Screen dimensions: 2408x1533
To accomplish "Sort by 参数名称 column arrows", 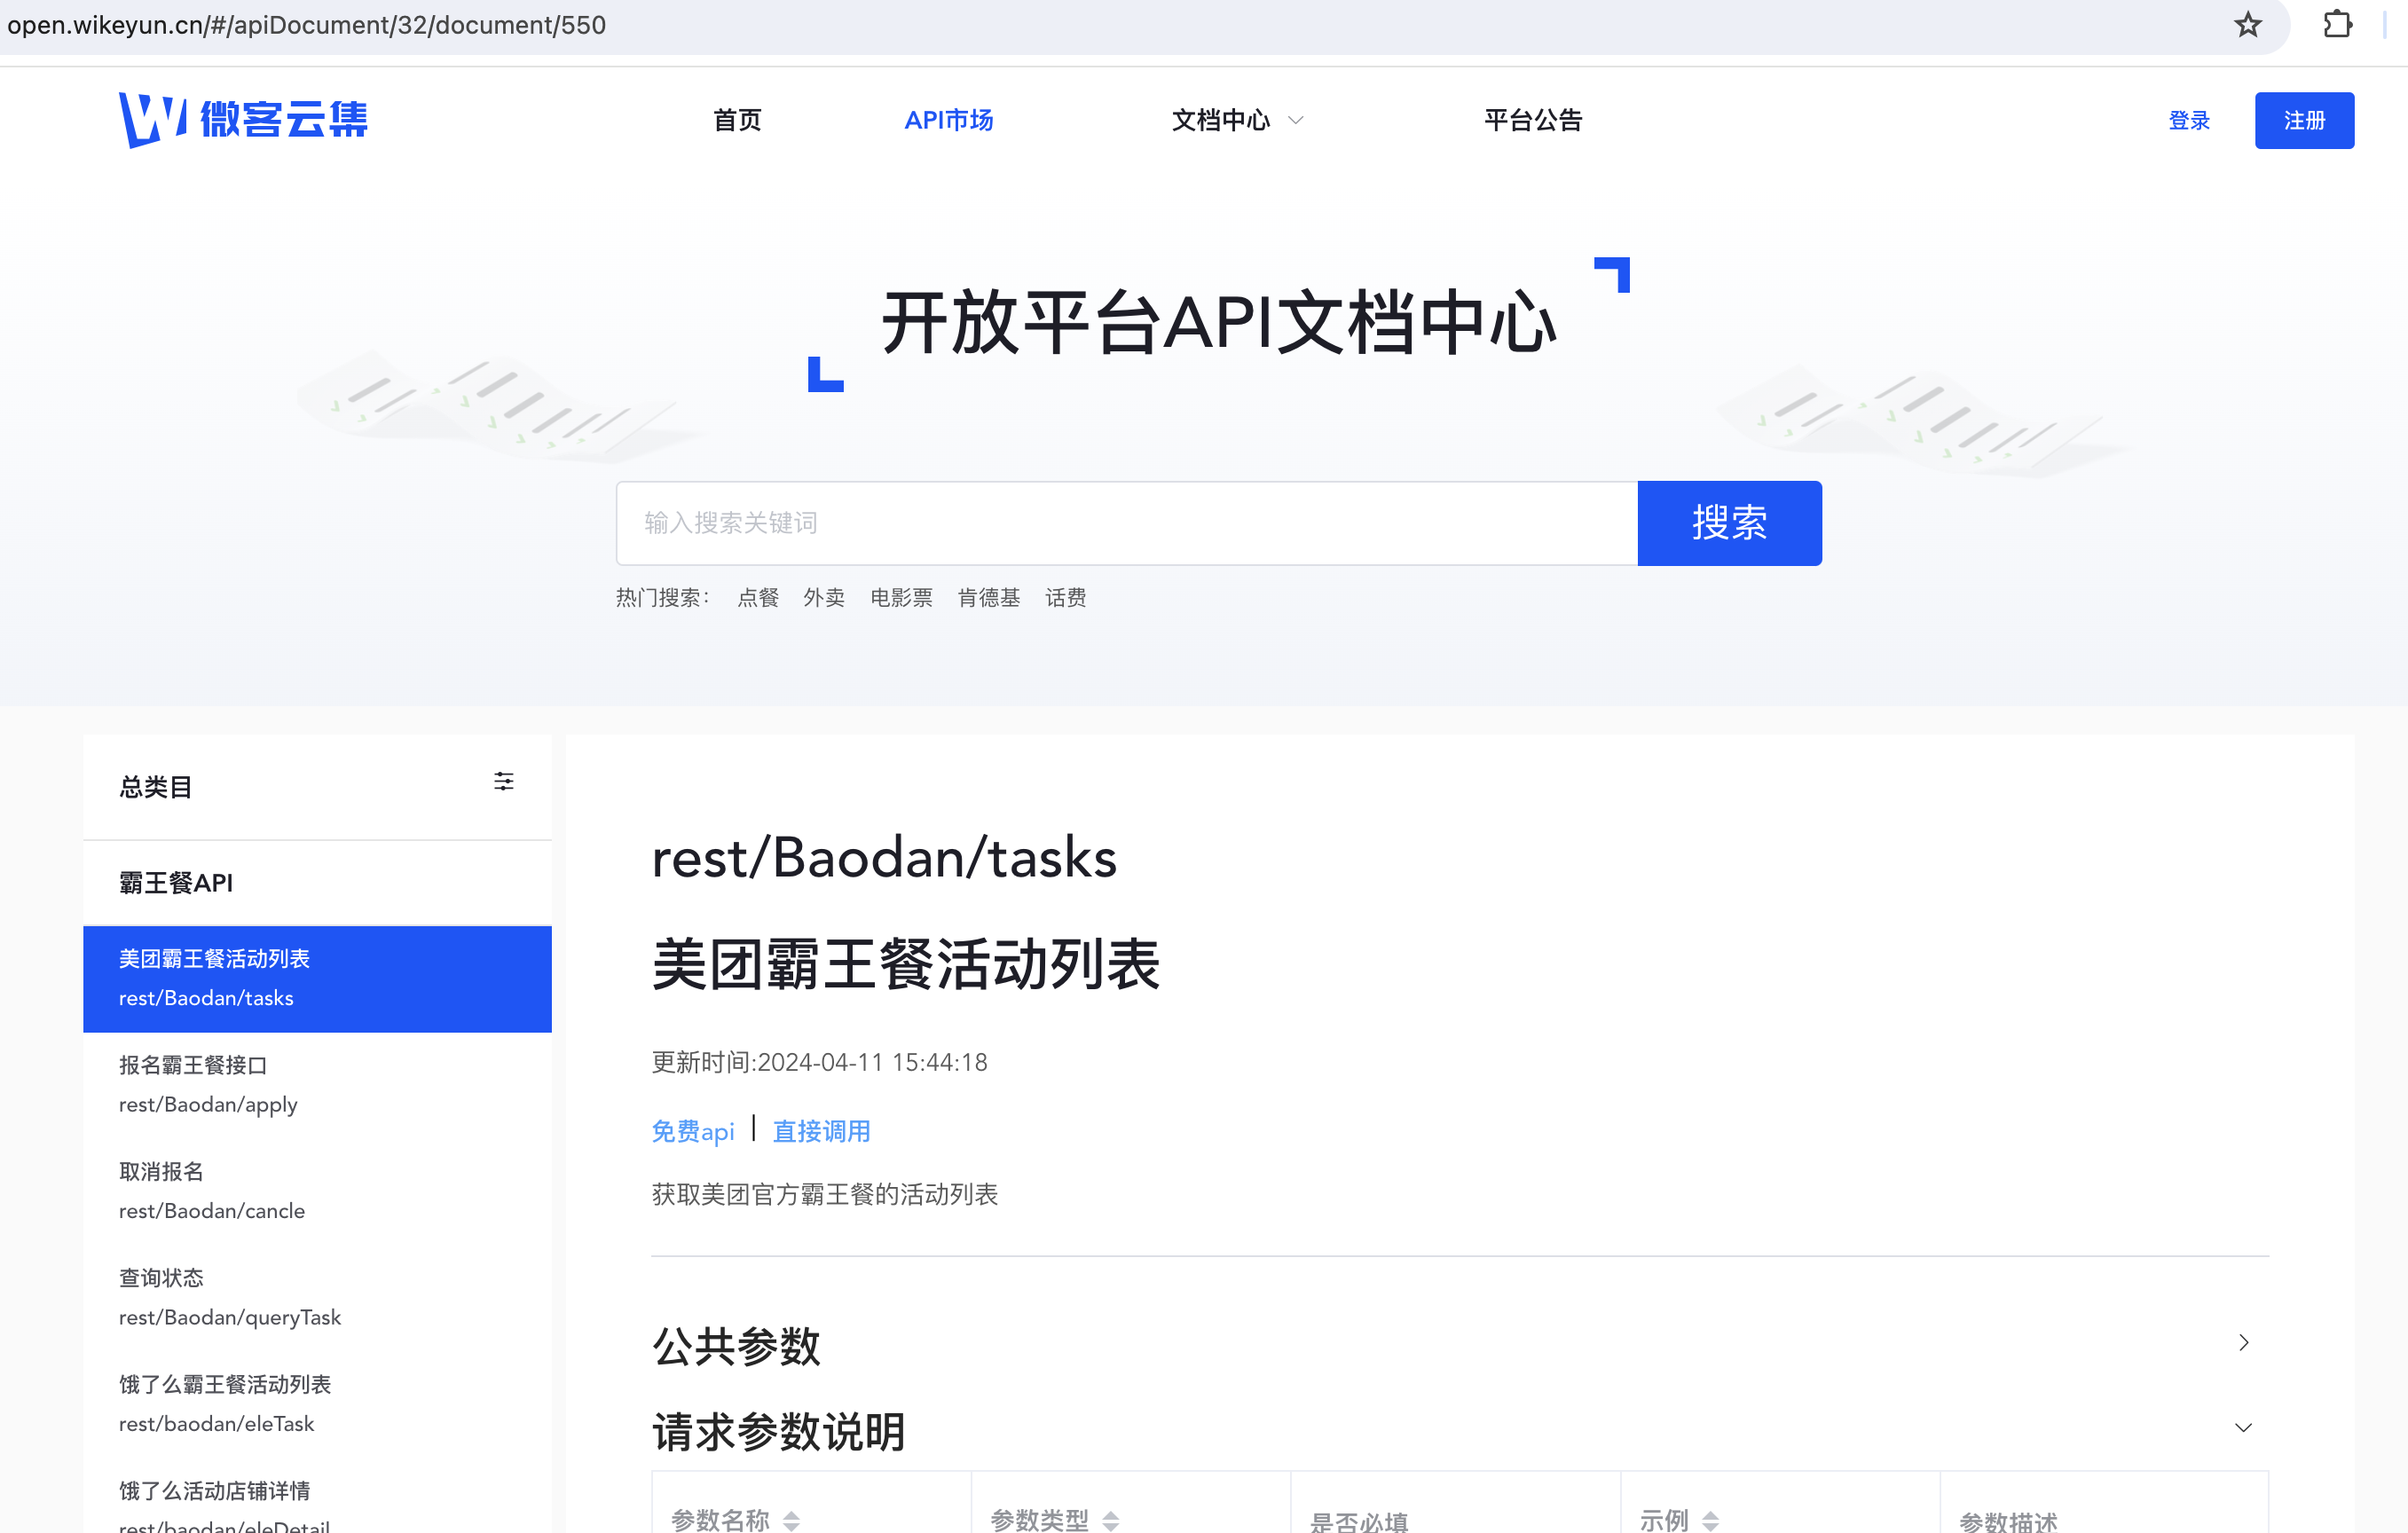I will pos(792,1520).
